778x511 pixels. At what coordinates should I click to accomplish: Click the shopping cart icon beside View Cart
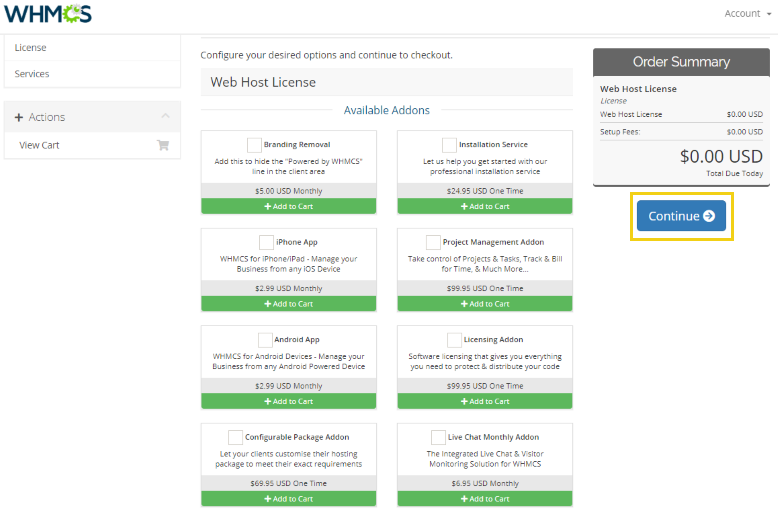coord(163,145)
